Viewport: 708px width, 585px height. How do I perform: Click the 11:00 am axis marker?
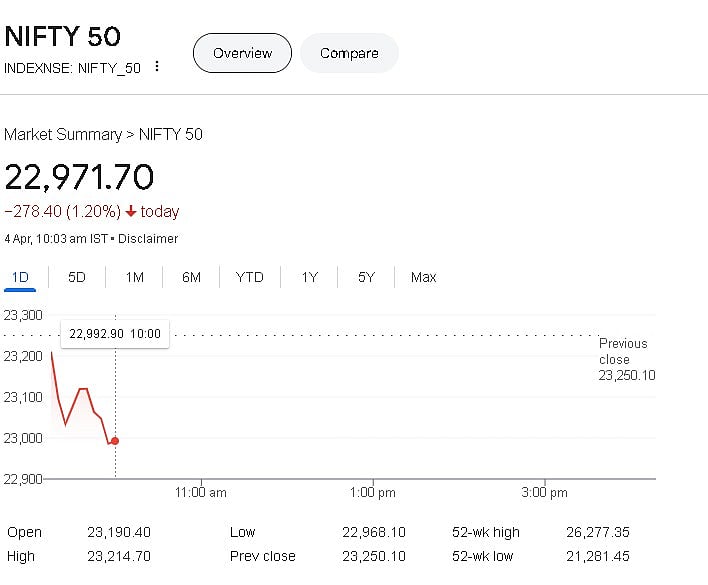201,492
